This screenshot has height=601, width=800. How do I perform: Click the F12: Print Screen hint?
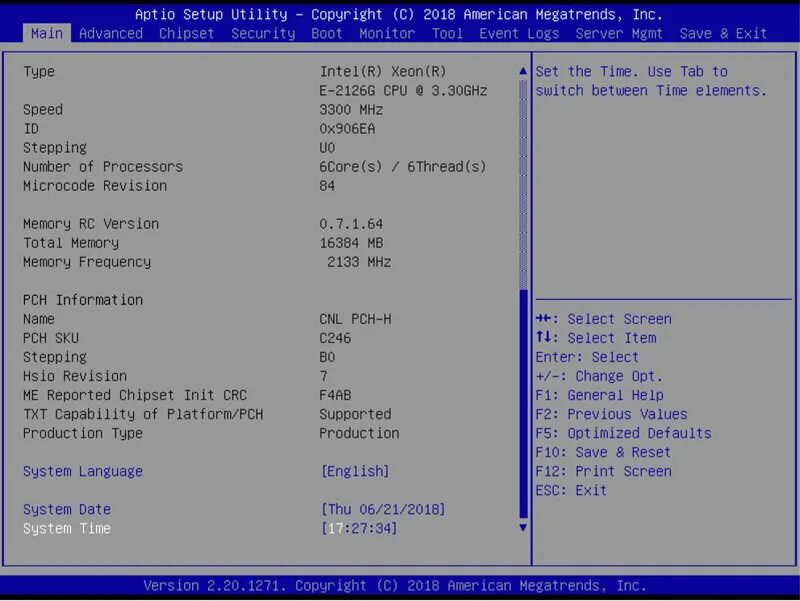pos(603,471)
